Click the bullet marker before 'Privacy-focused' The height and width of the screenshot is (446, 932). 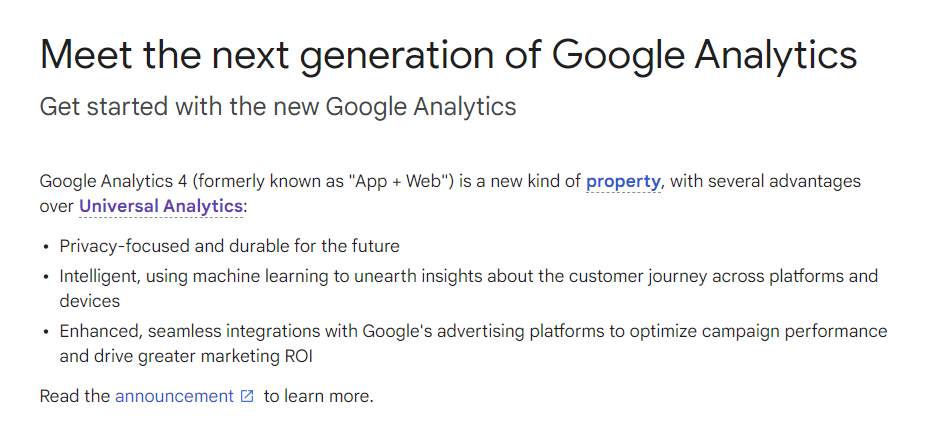46,247
